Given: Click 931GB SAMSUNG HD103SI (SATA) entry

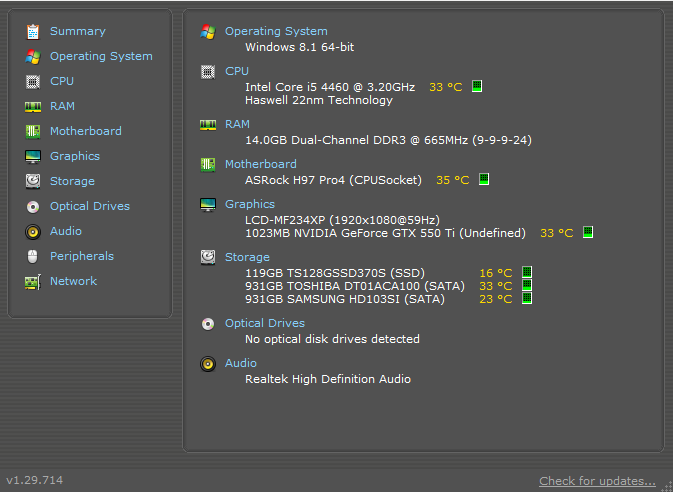Looking at the screenshot, I should click(345, 299).
